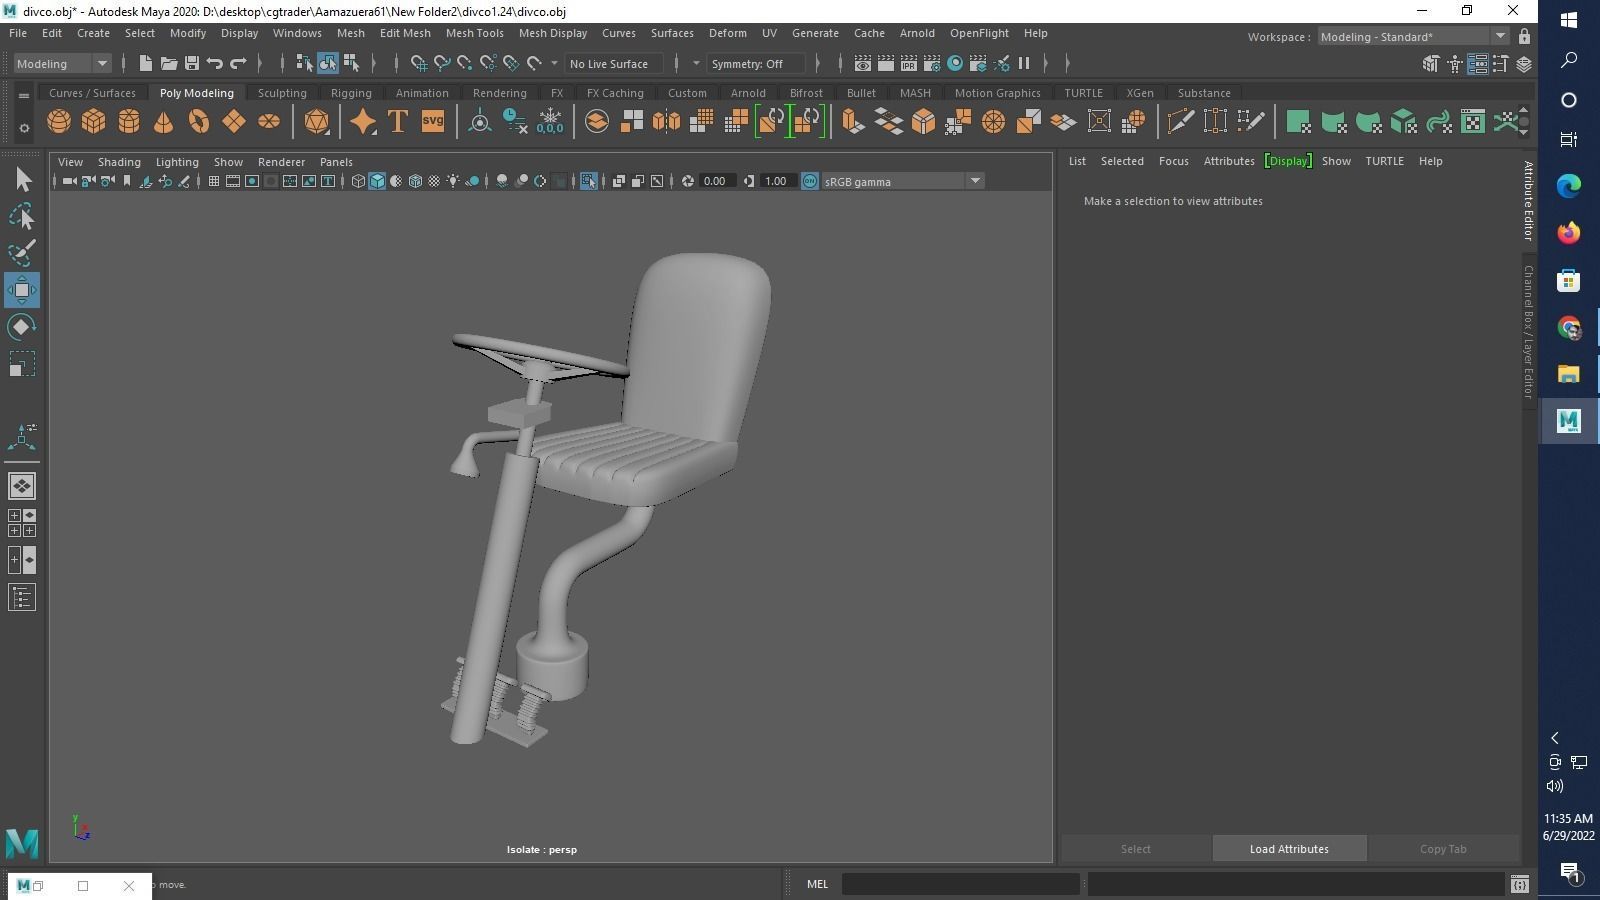1600x900 pixels.
Task: Open the Modeling menu set dropdown
Action: 62,63
